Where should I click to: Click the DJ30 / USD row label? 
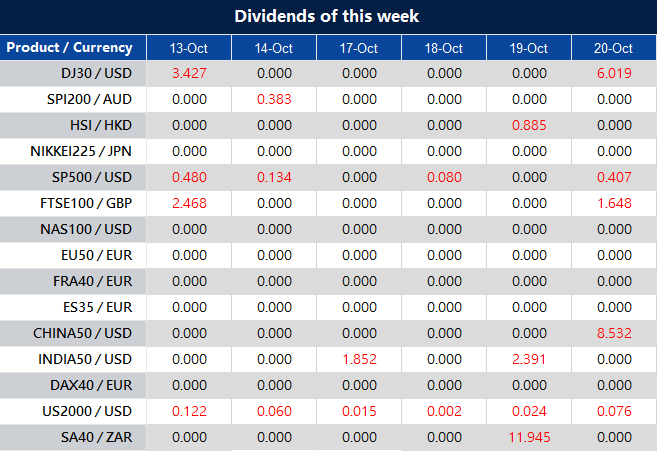coord(96,74)
